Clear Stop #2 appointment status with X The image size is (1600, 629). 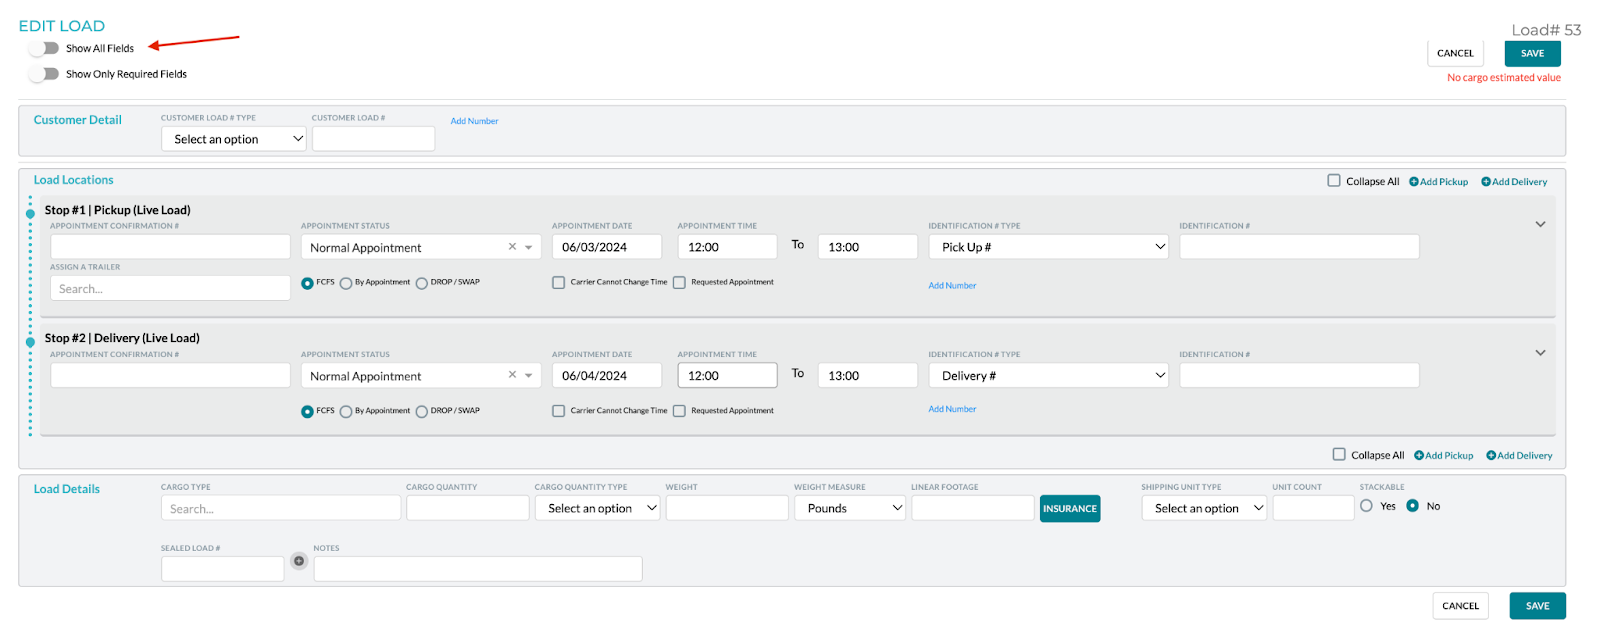click(x=512, y=375)
